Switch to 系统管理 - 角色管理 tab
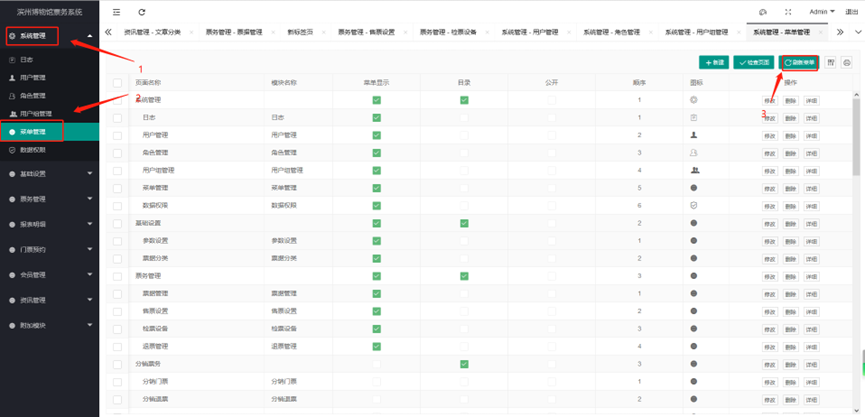The width and height of the screenshot is (865, 417). tap(611, 32)
